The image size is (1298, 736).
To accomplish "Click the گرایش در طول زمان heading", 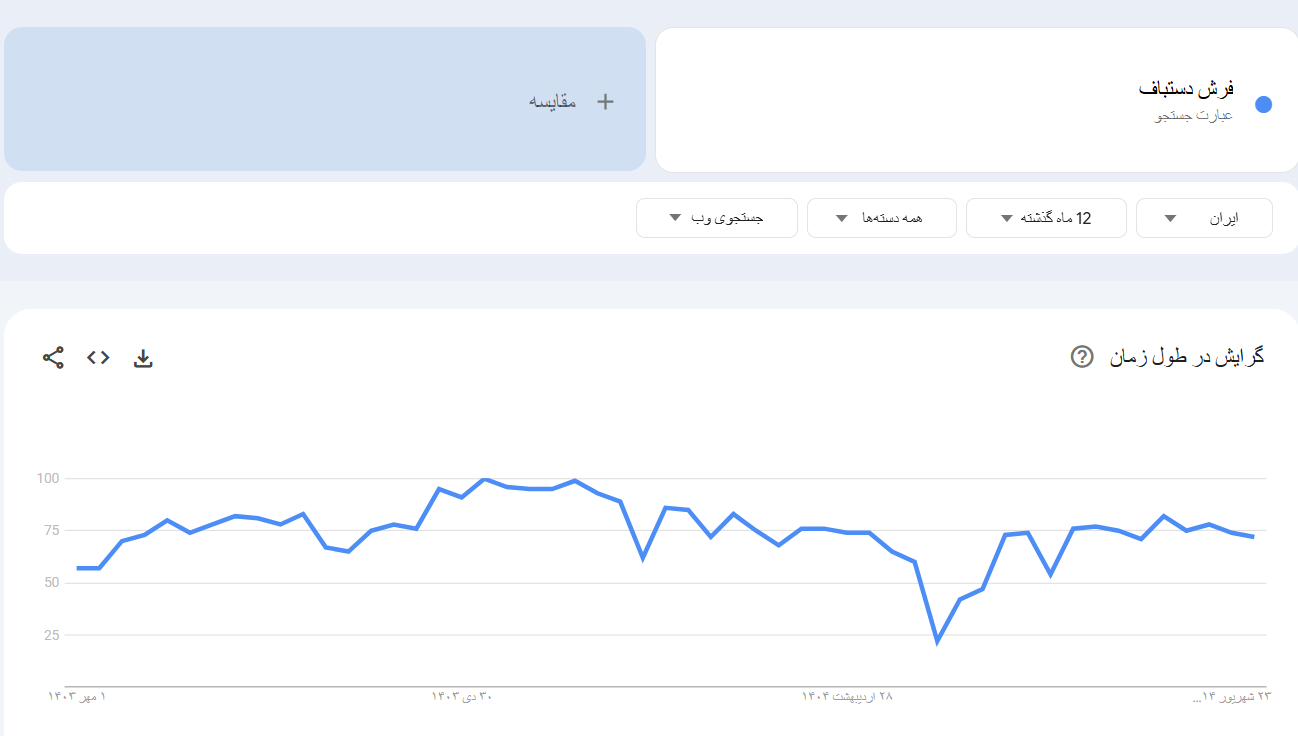I will pyautogui.click(x=1187, y=356).
